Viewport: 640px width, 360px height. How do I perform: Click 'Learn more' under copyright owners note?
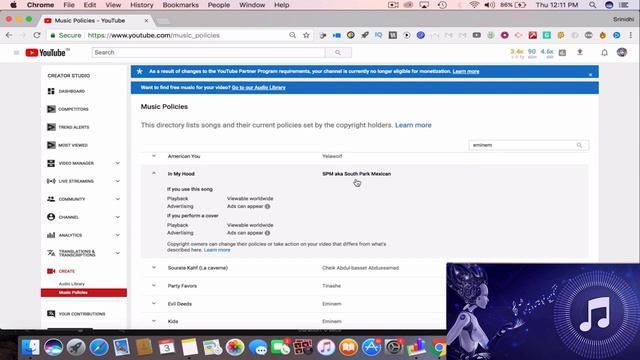point(217,250)
